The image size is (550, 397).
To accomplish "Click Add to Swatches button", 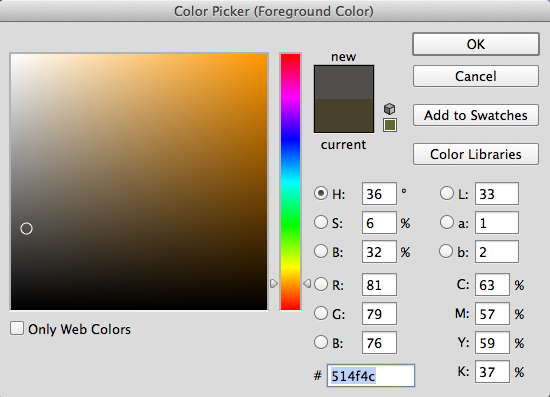I will (476, 115).
